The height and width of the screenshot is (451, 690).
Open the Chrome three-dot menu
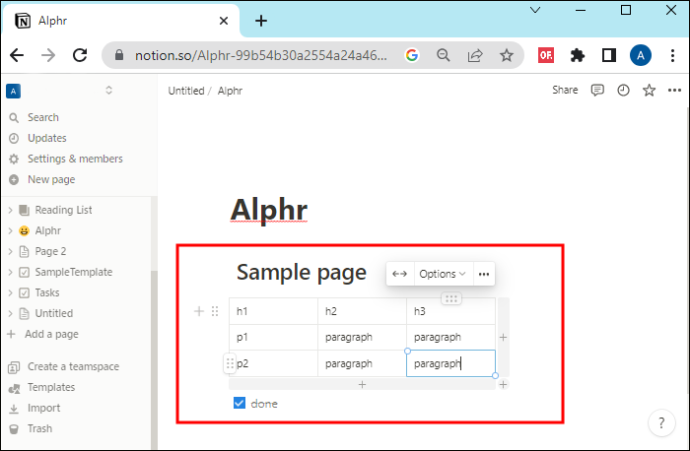point(672,55)
